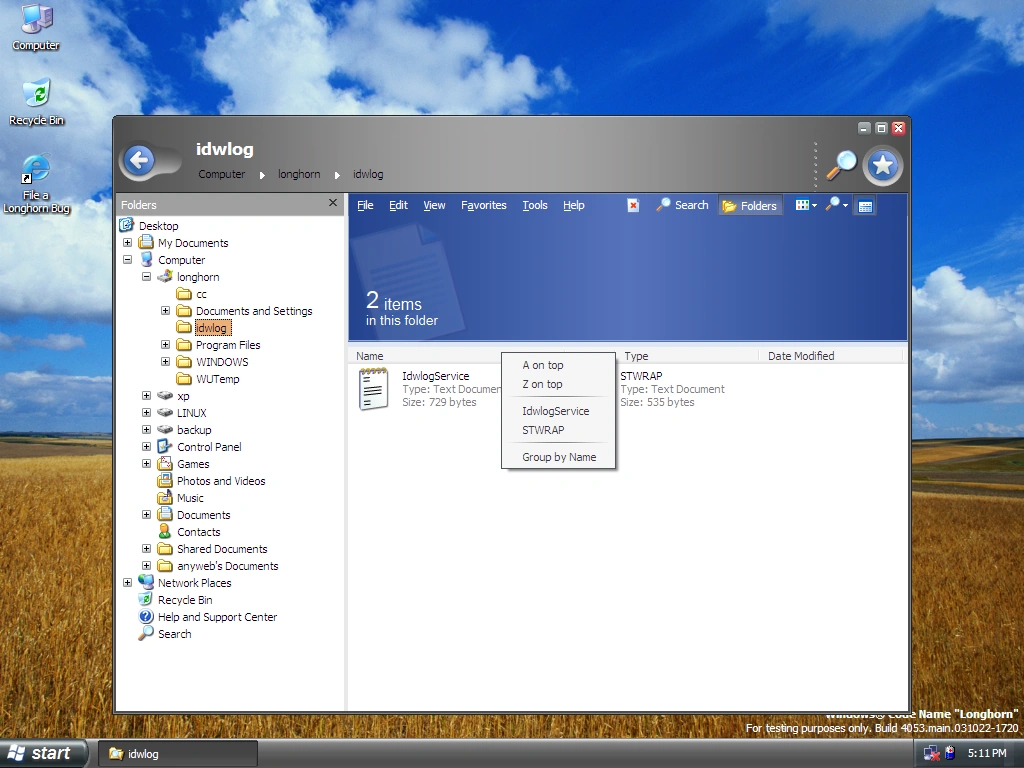
Task: Select Contacts icon in folder tree
Action: [x=165, y=532]
